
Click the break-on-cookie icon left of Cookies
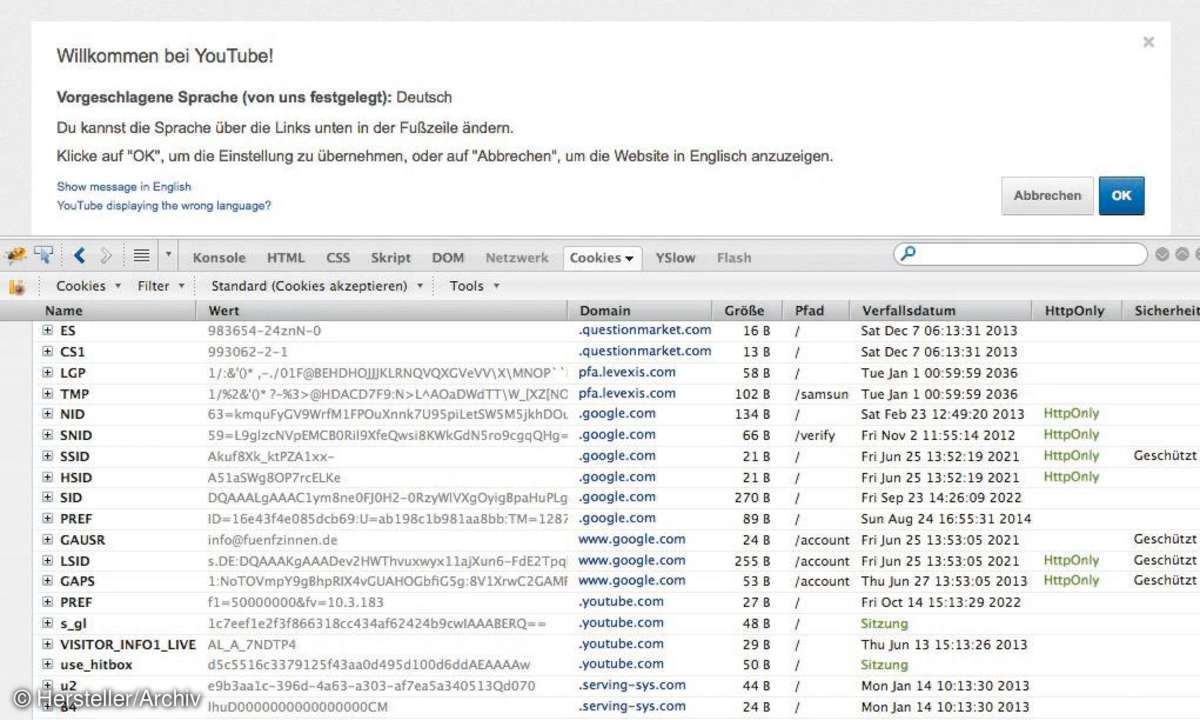coord(16,287)
